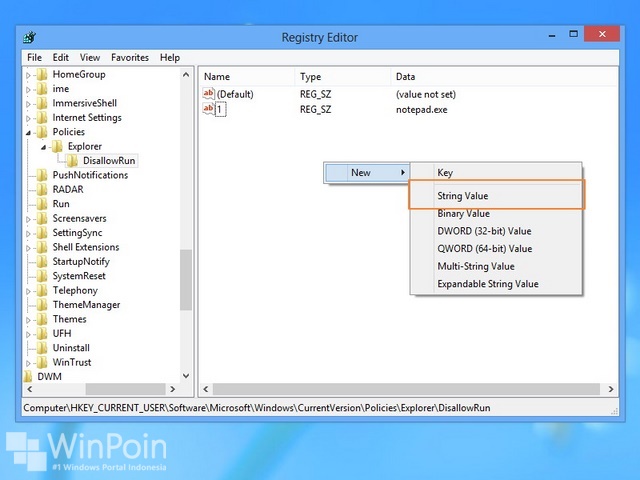Image resolution: width=640 pixels, height=480 pixels.
Task: Click the Explorer folder icon
Action: (x=57, y=146)
